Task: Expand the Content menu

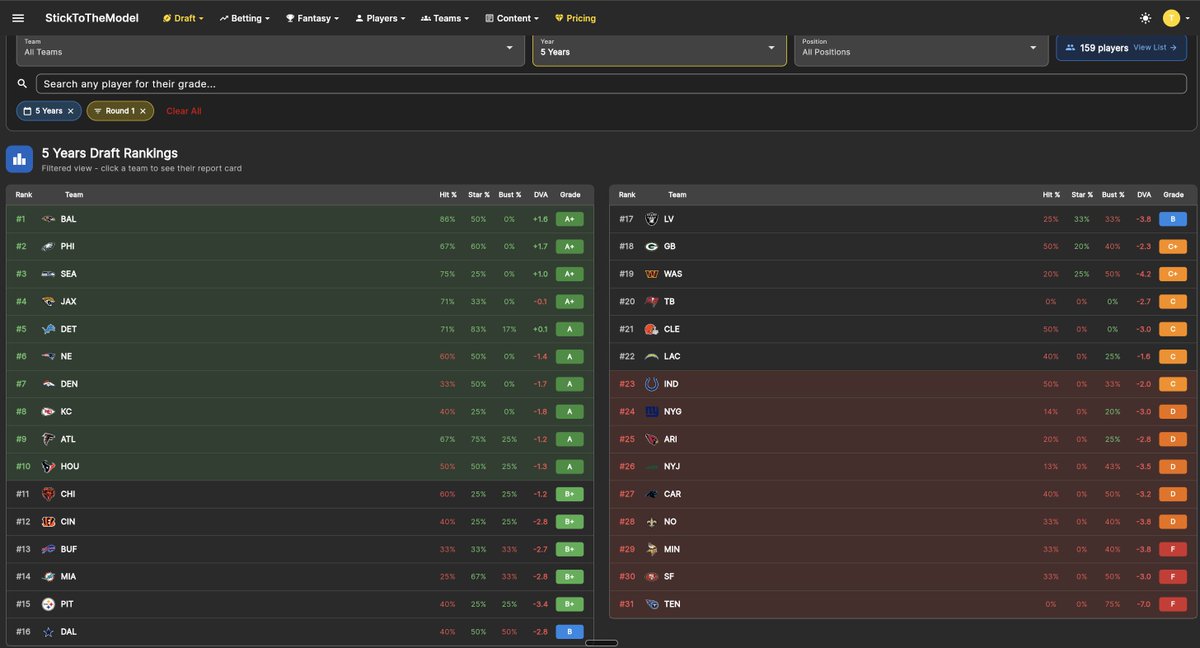Action: (512, 18)
